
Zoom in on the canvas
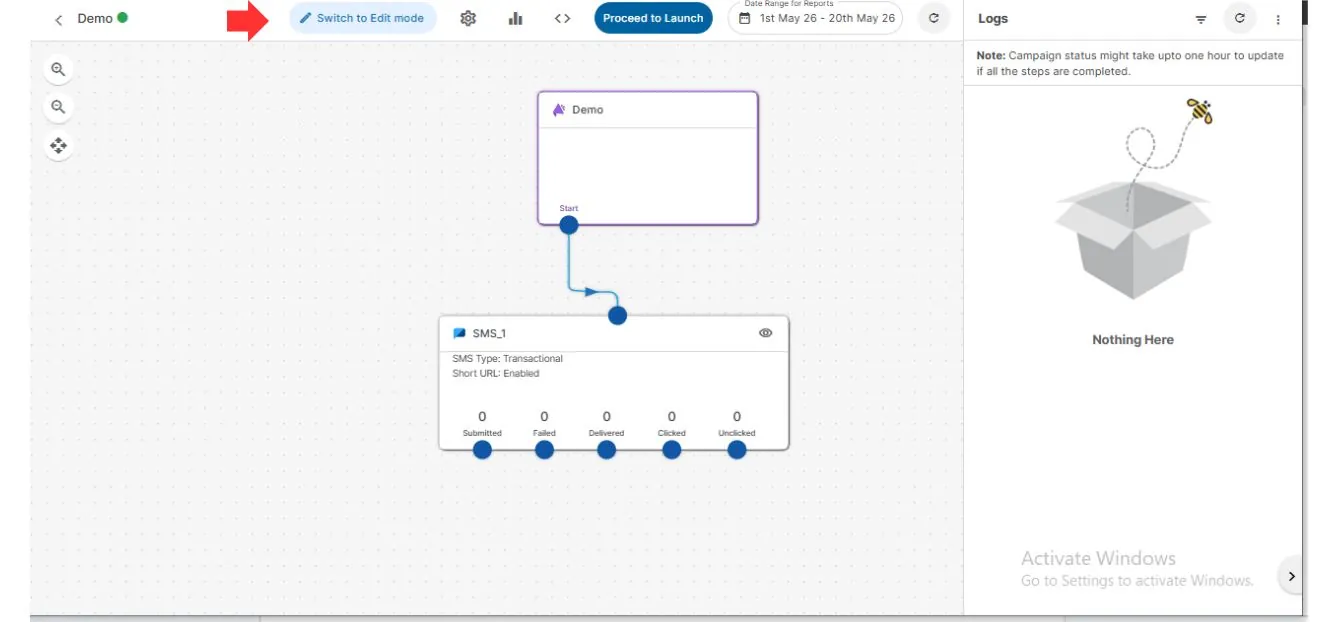58,70
